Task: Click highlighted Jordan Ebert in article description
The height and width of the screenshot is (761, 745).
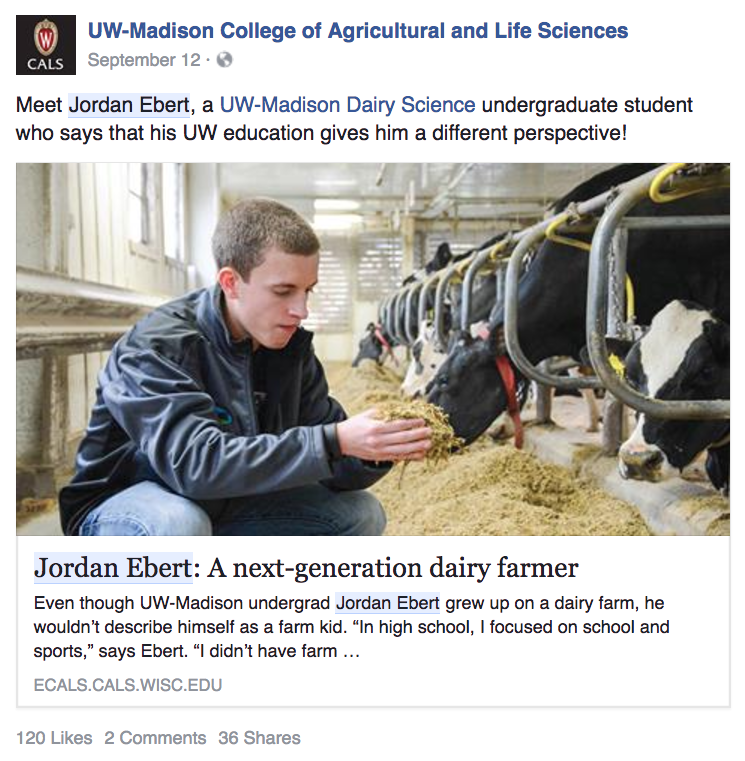Action: [x=387, y=603]
